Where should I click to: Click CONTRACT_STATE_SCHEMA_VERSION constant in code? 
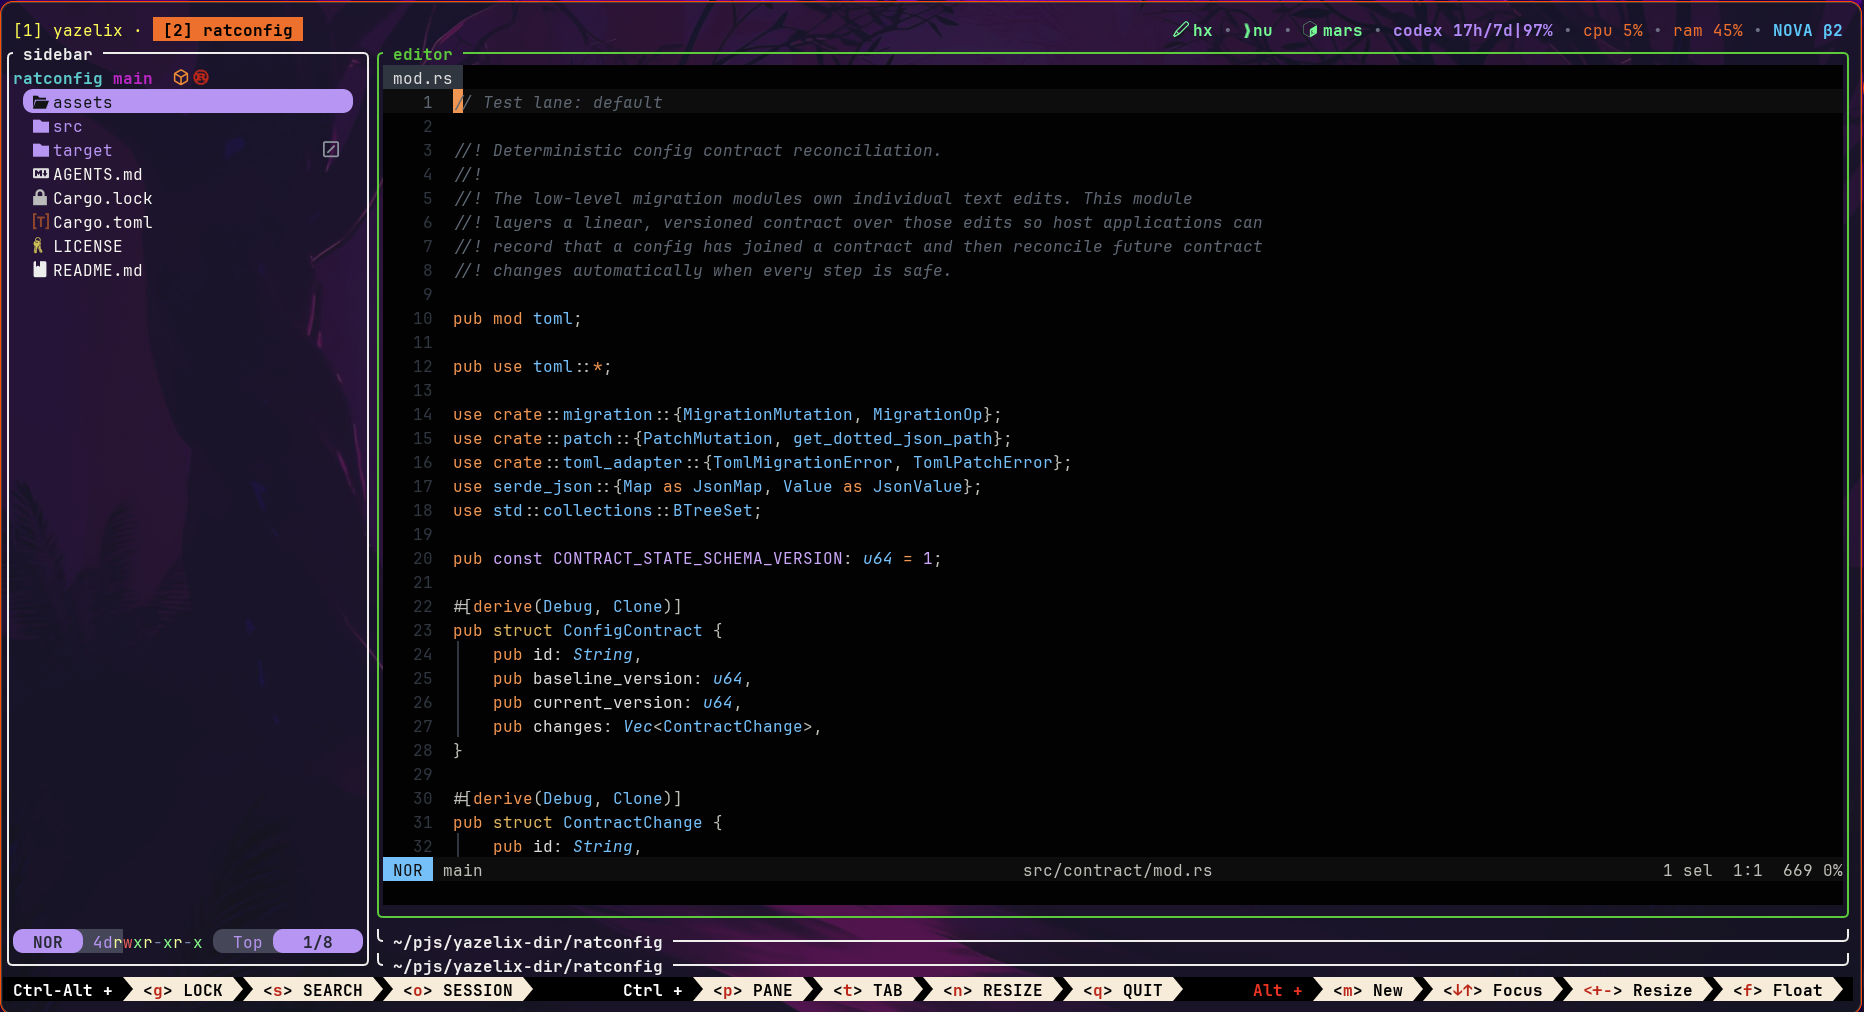697,558
